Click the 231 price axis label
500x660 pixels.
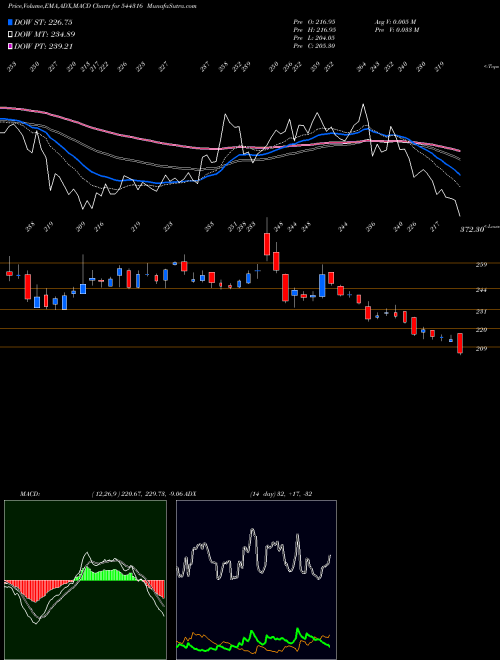[481, 311]
